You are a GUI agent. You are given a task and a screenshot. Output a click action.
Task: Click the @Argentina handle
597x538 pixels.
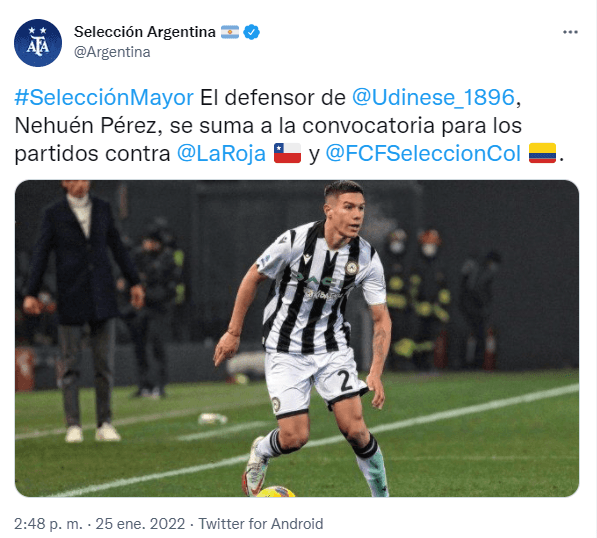(x=112, y=52)
